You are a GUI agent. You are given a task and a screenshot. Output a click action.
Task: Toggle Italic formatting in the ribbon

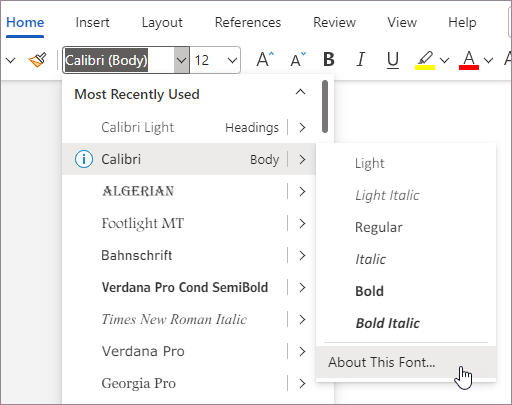[x=361, y=60]
